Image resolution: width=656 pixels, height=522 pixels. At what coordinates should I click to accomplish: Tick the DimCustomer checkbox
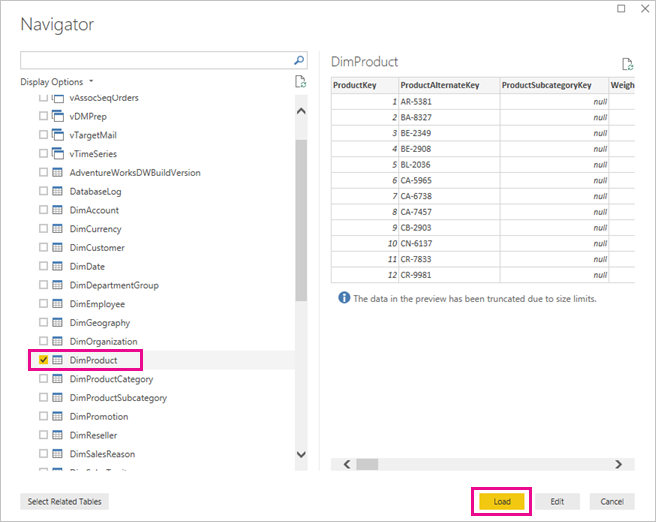point(43,247)
